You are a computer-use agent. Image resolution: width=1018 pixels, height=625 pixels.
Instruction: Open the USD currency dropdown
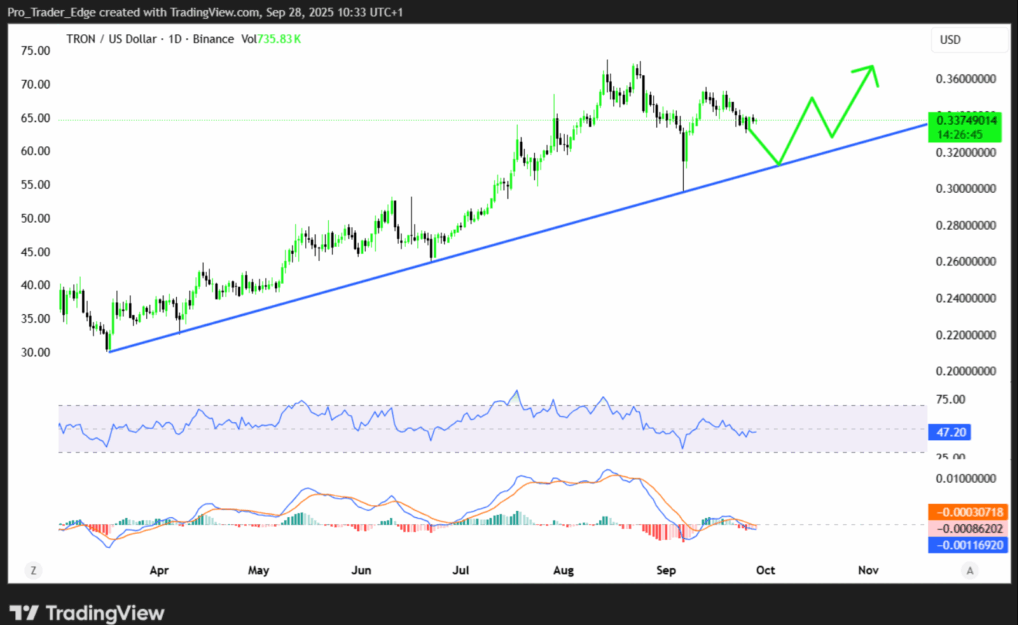[969, 41]
